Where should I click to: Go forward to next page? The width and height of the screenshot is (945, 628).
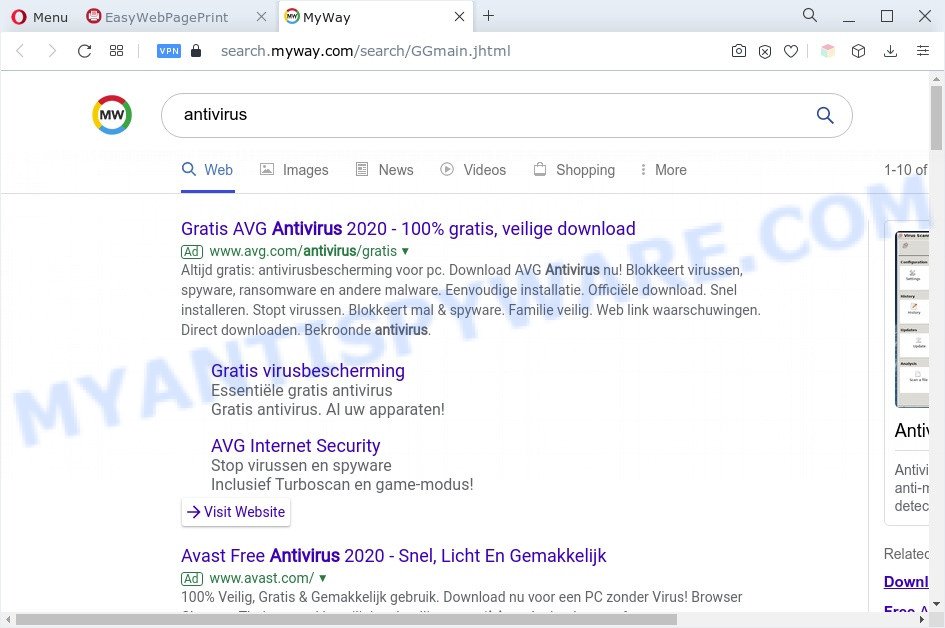click(52, 51)
